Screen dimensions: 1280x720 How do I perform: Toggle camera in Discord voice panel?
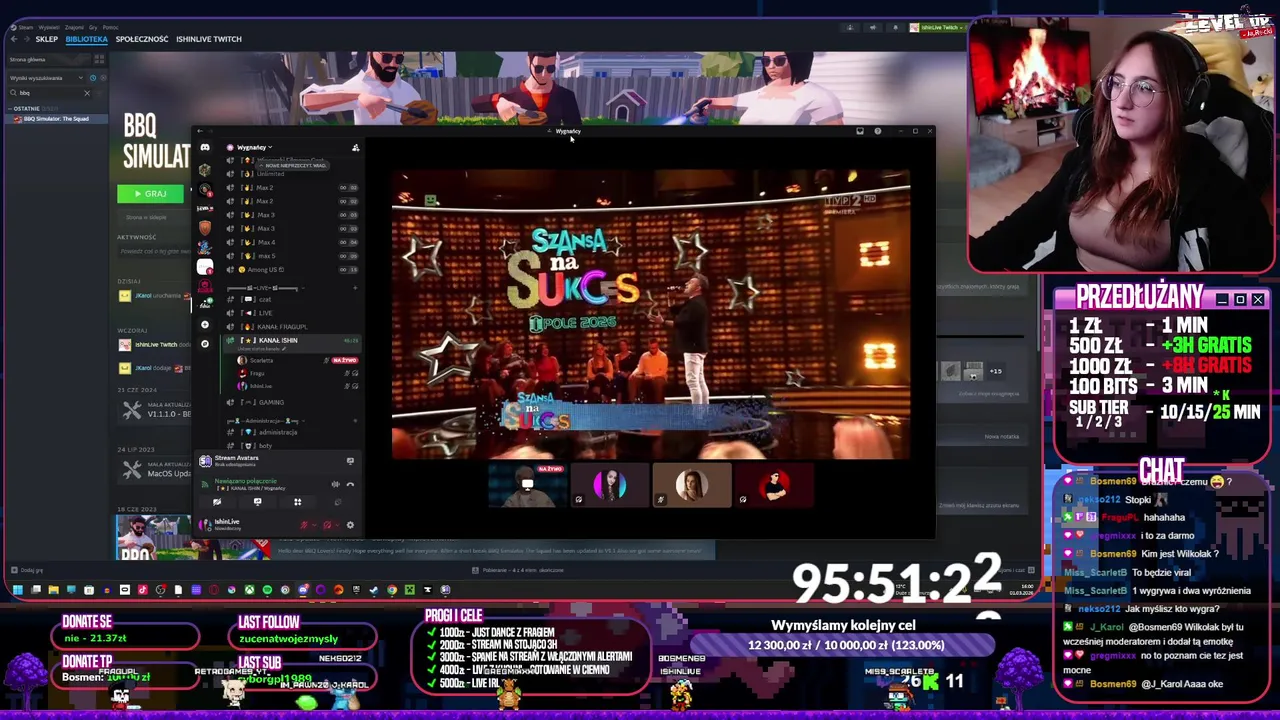pyautogui.click(x=217, y=502)
